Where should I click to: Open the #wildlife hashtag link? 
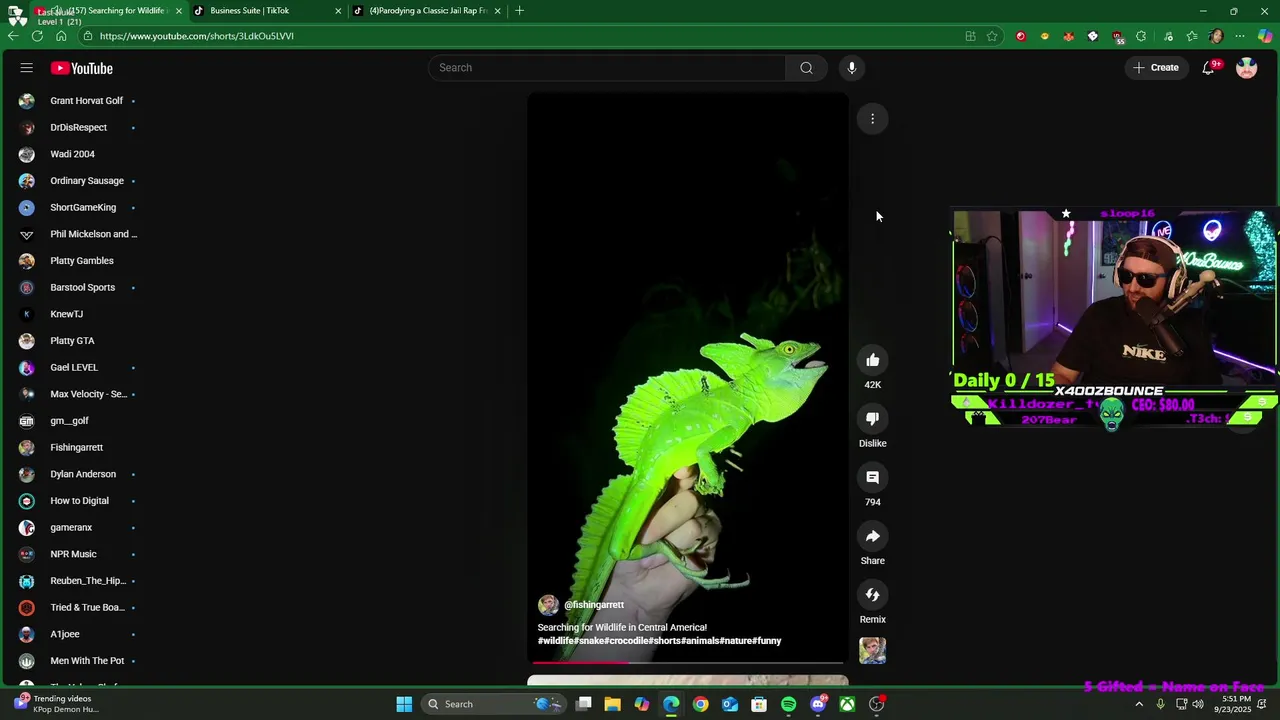(x=556, y=641)
